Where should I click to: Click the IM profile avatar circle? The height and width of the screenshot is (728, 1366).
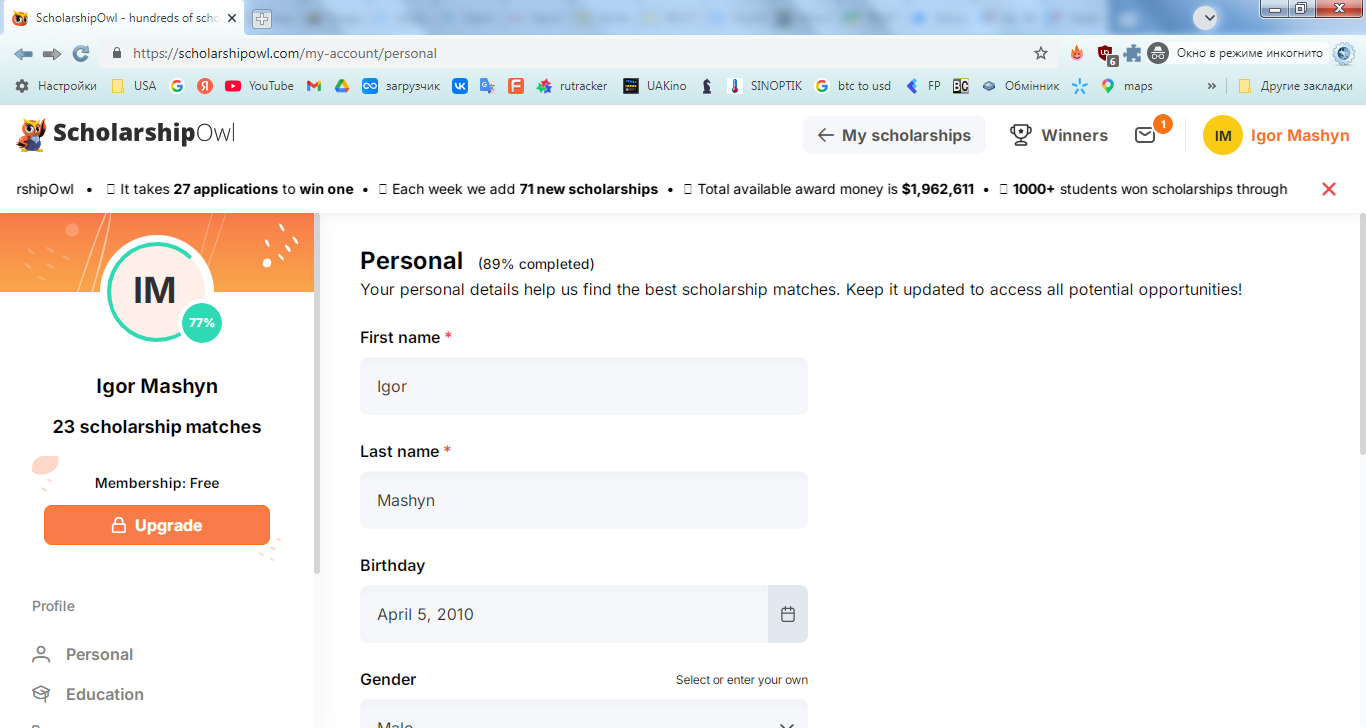(x=155, y=290)
